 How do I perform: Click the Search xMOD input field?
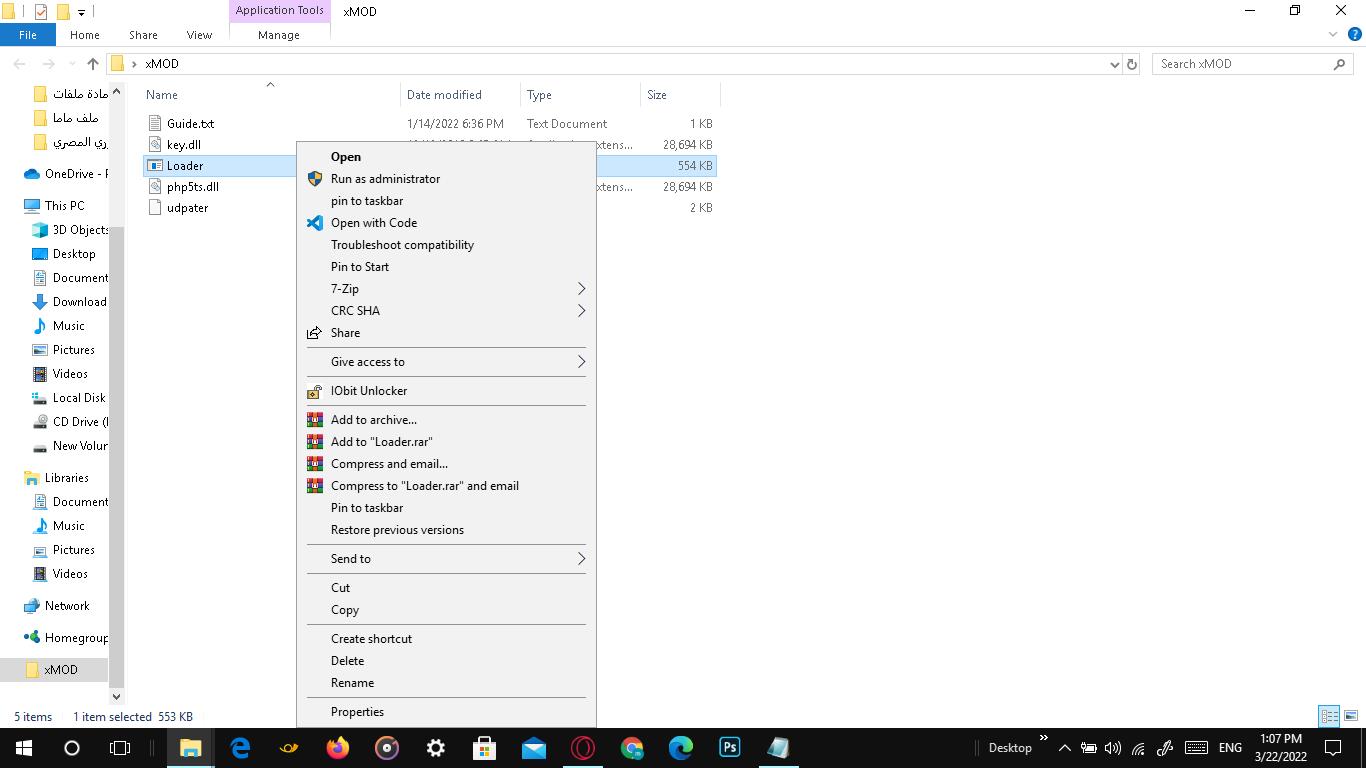[1243, 64]
